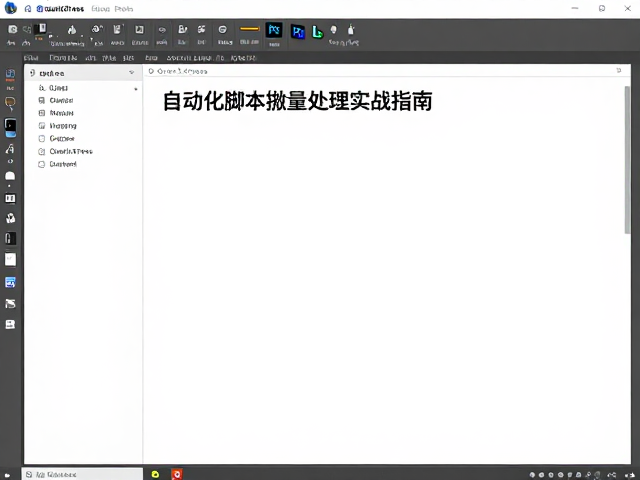Screen dimensions: 640x480
Task: Open the brown speech bubble icon in left dock
Action: [10, 102]
